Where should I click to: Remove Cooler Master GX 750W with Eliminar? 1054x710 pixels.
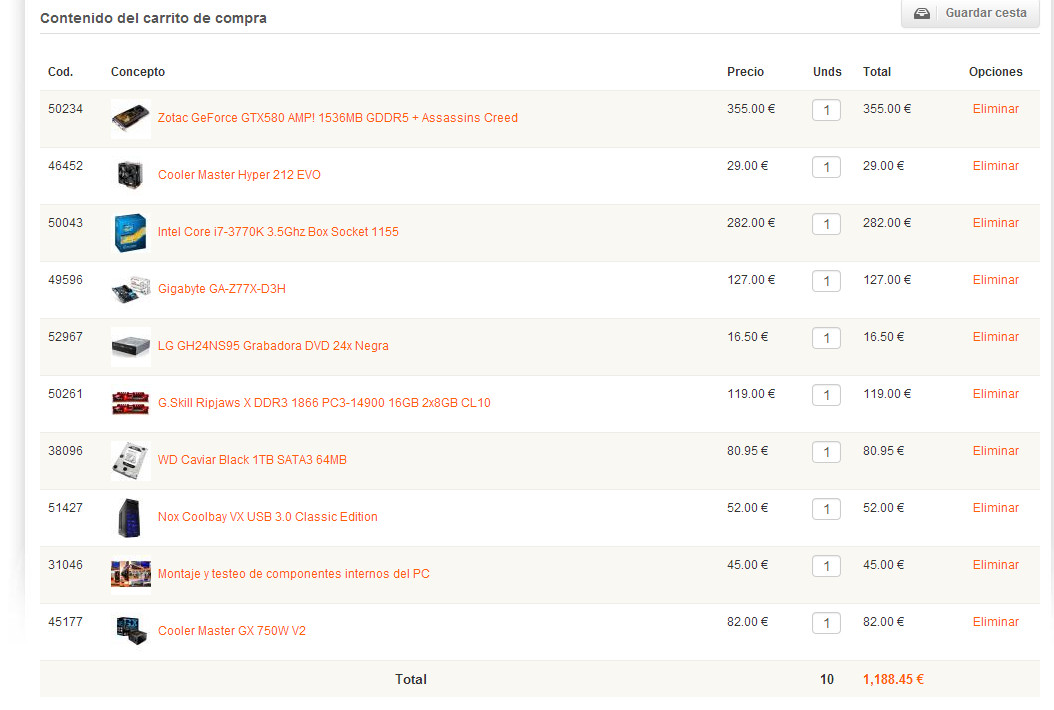(996, 622)
